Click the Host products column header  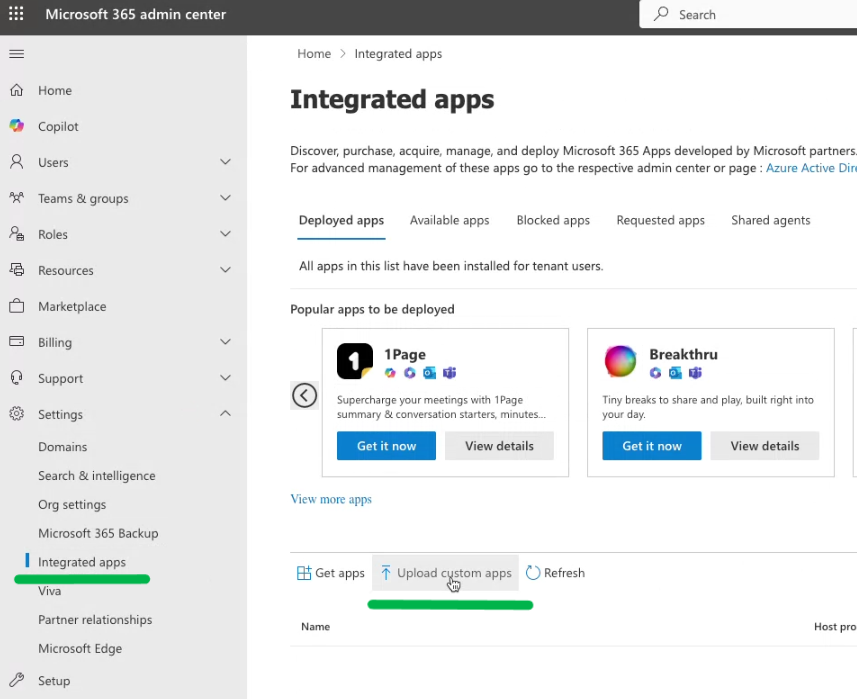835,626
